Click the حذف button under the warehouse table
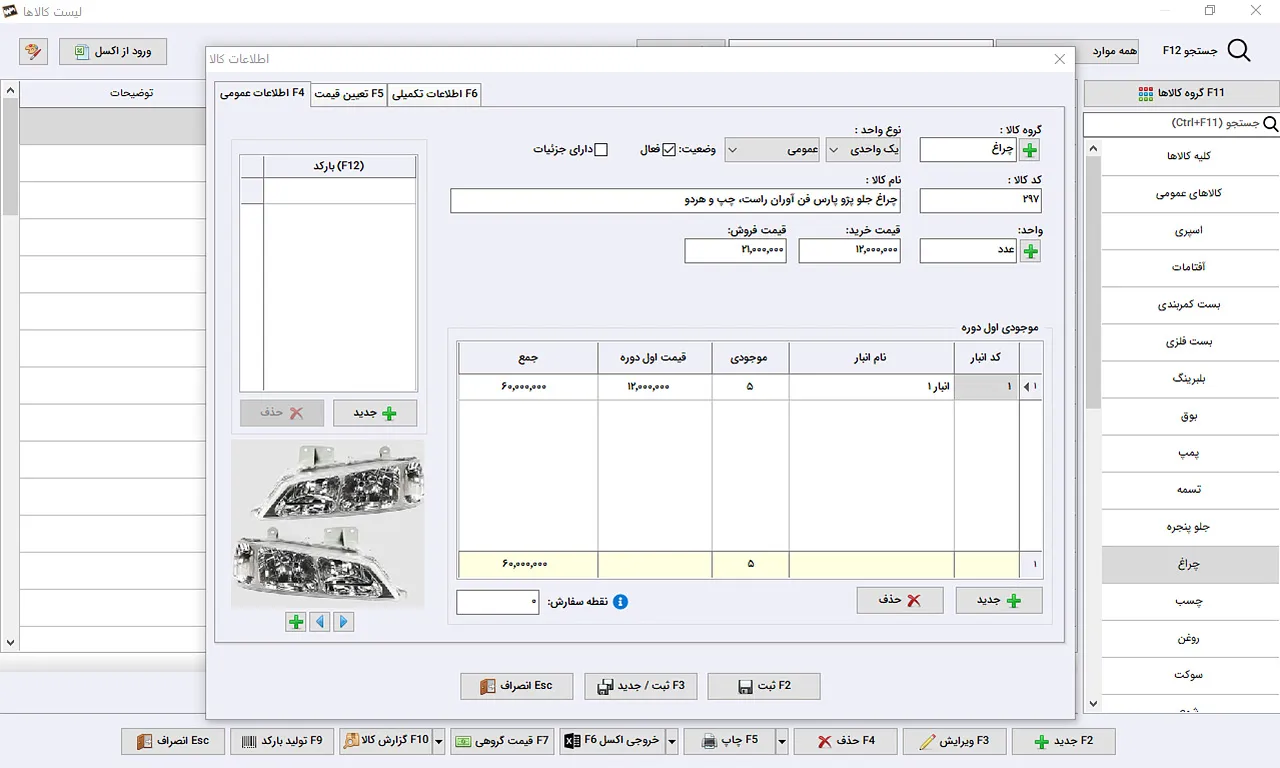The height and width of the screenshot is (768, 1280). click(900, 600)
